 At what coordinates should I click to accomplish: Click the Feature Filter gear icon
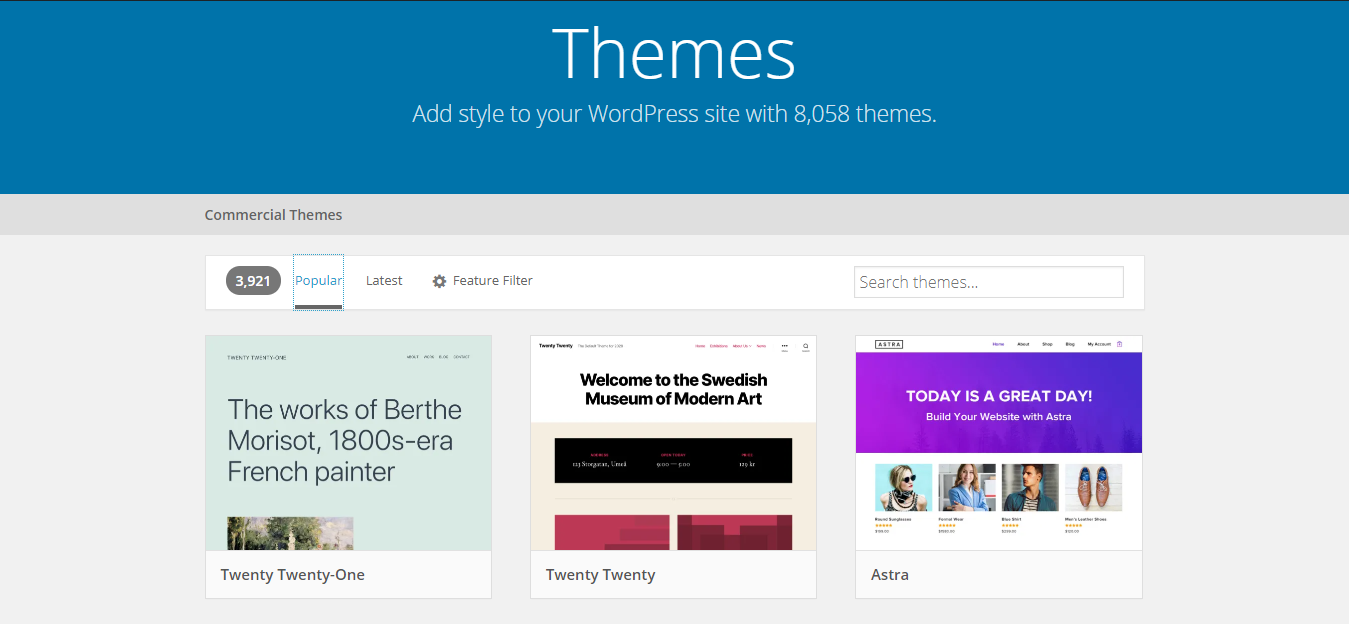(x=439, y=281)
